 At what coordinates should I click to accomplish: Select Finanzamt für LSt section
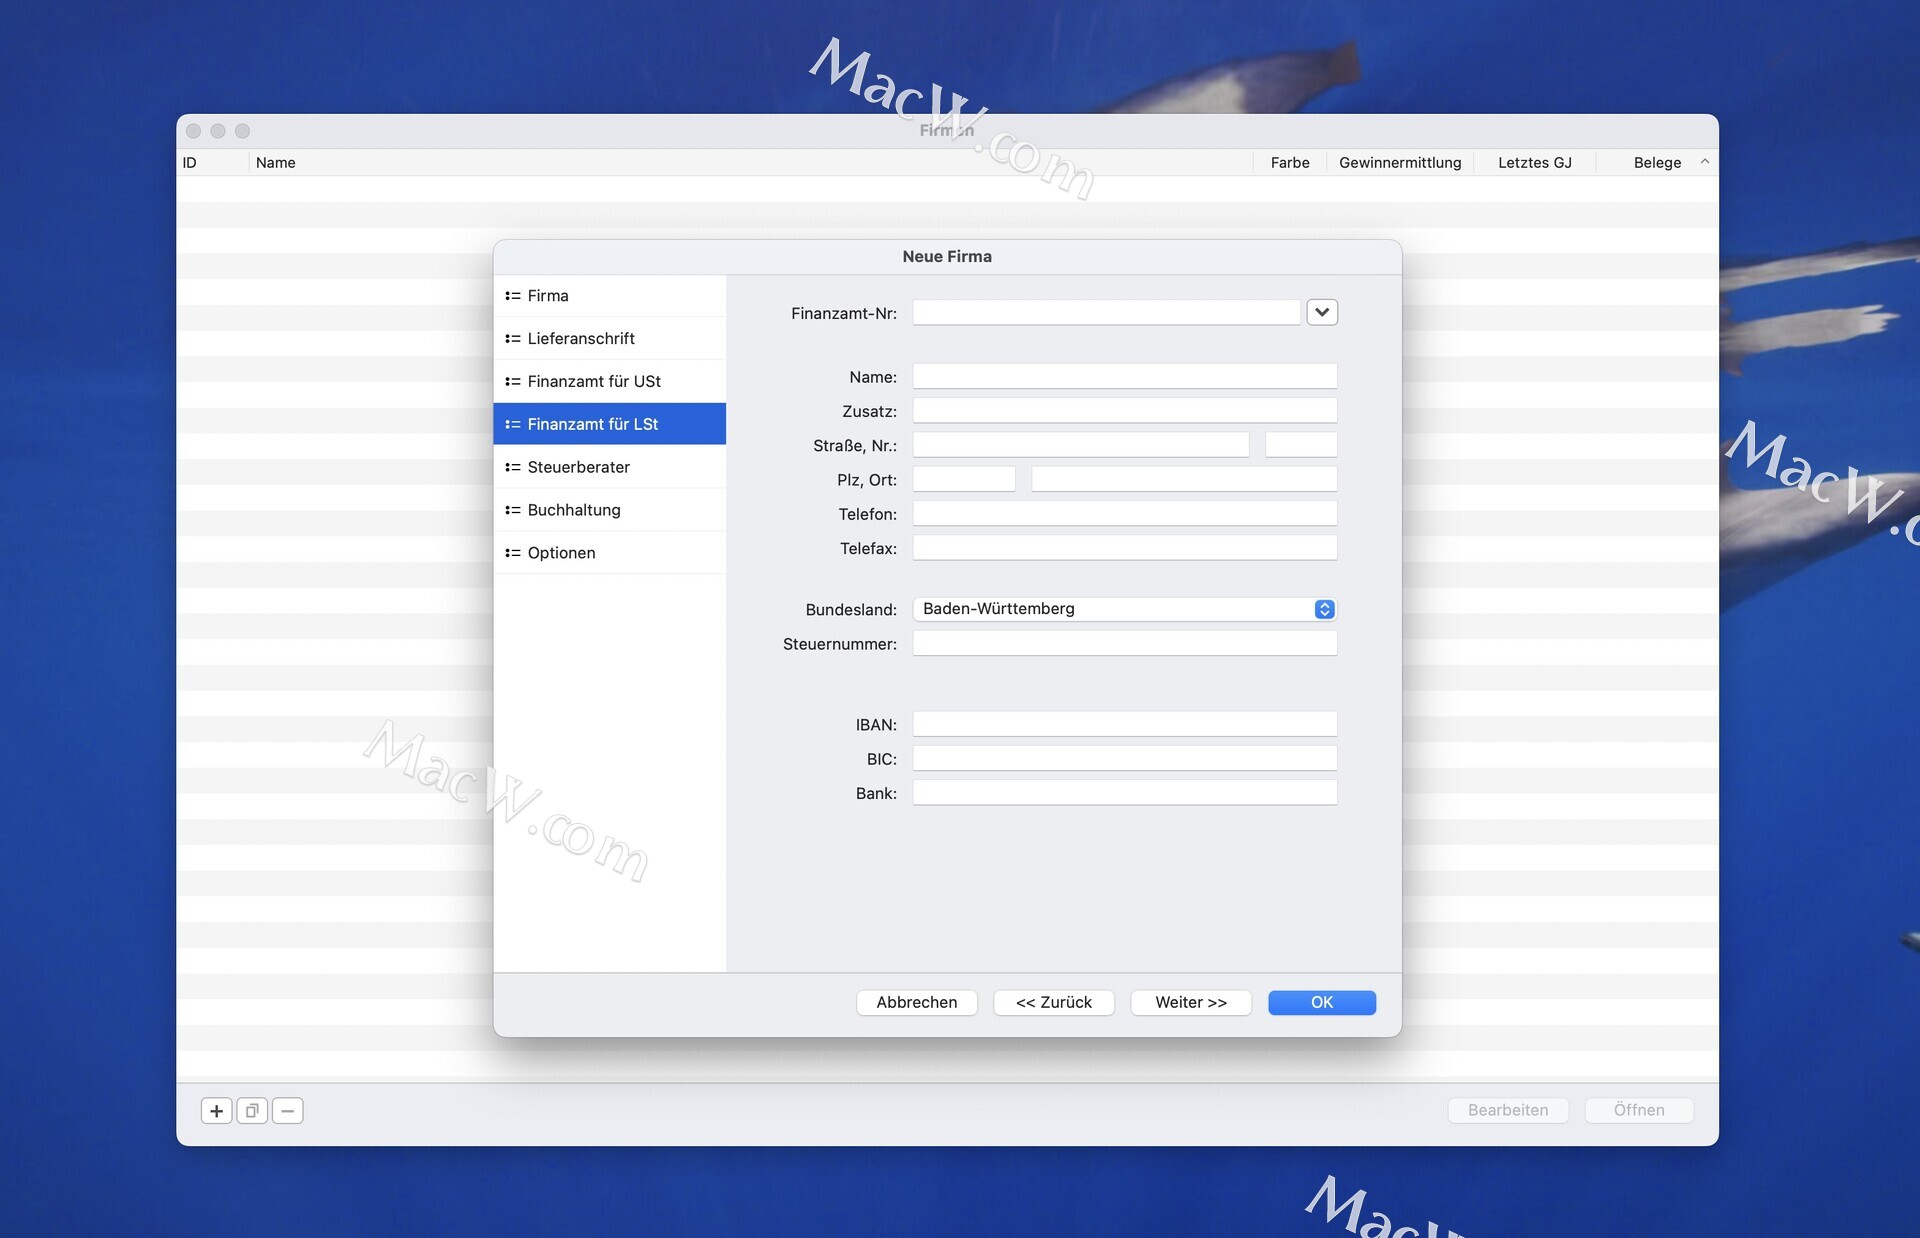point(610,424)
